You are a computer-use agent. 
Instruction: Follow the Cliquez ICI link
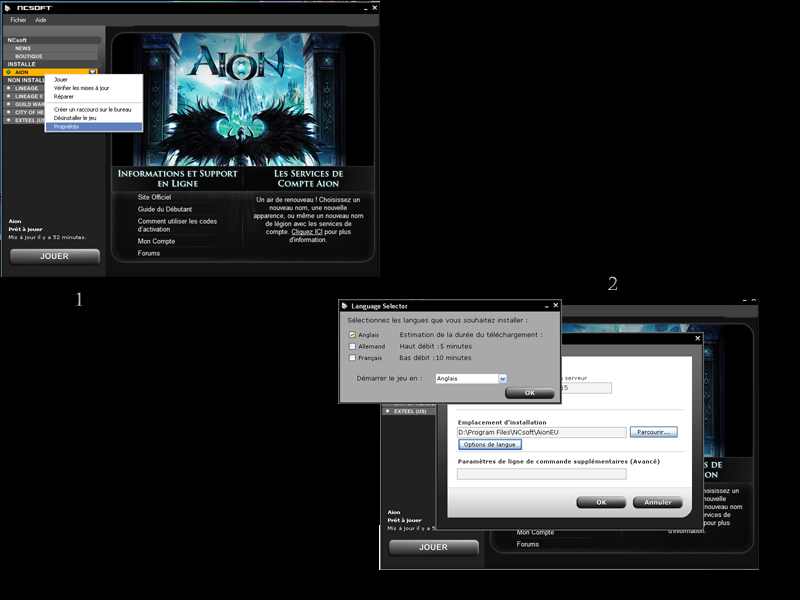point(307,232)
